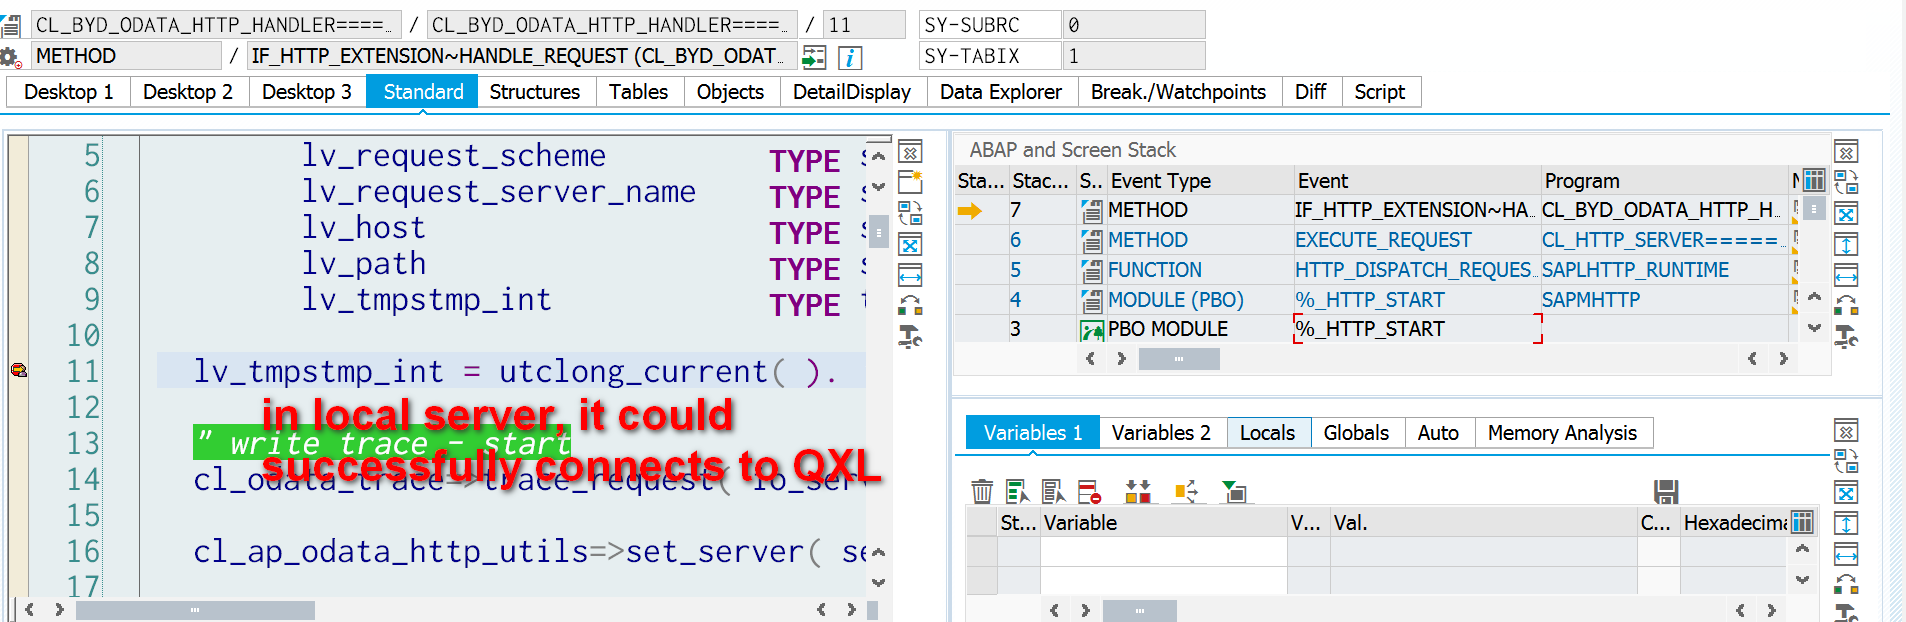The width and height of the screenshot is (1906, 622).
Task: Open the Locals tab
Action: (x=1267, y=433)
